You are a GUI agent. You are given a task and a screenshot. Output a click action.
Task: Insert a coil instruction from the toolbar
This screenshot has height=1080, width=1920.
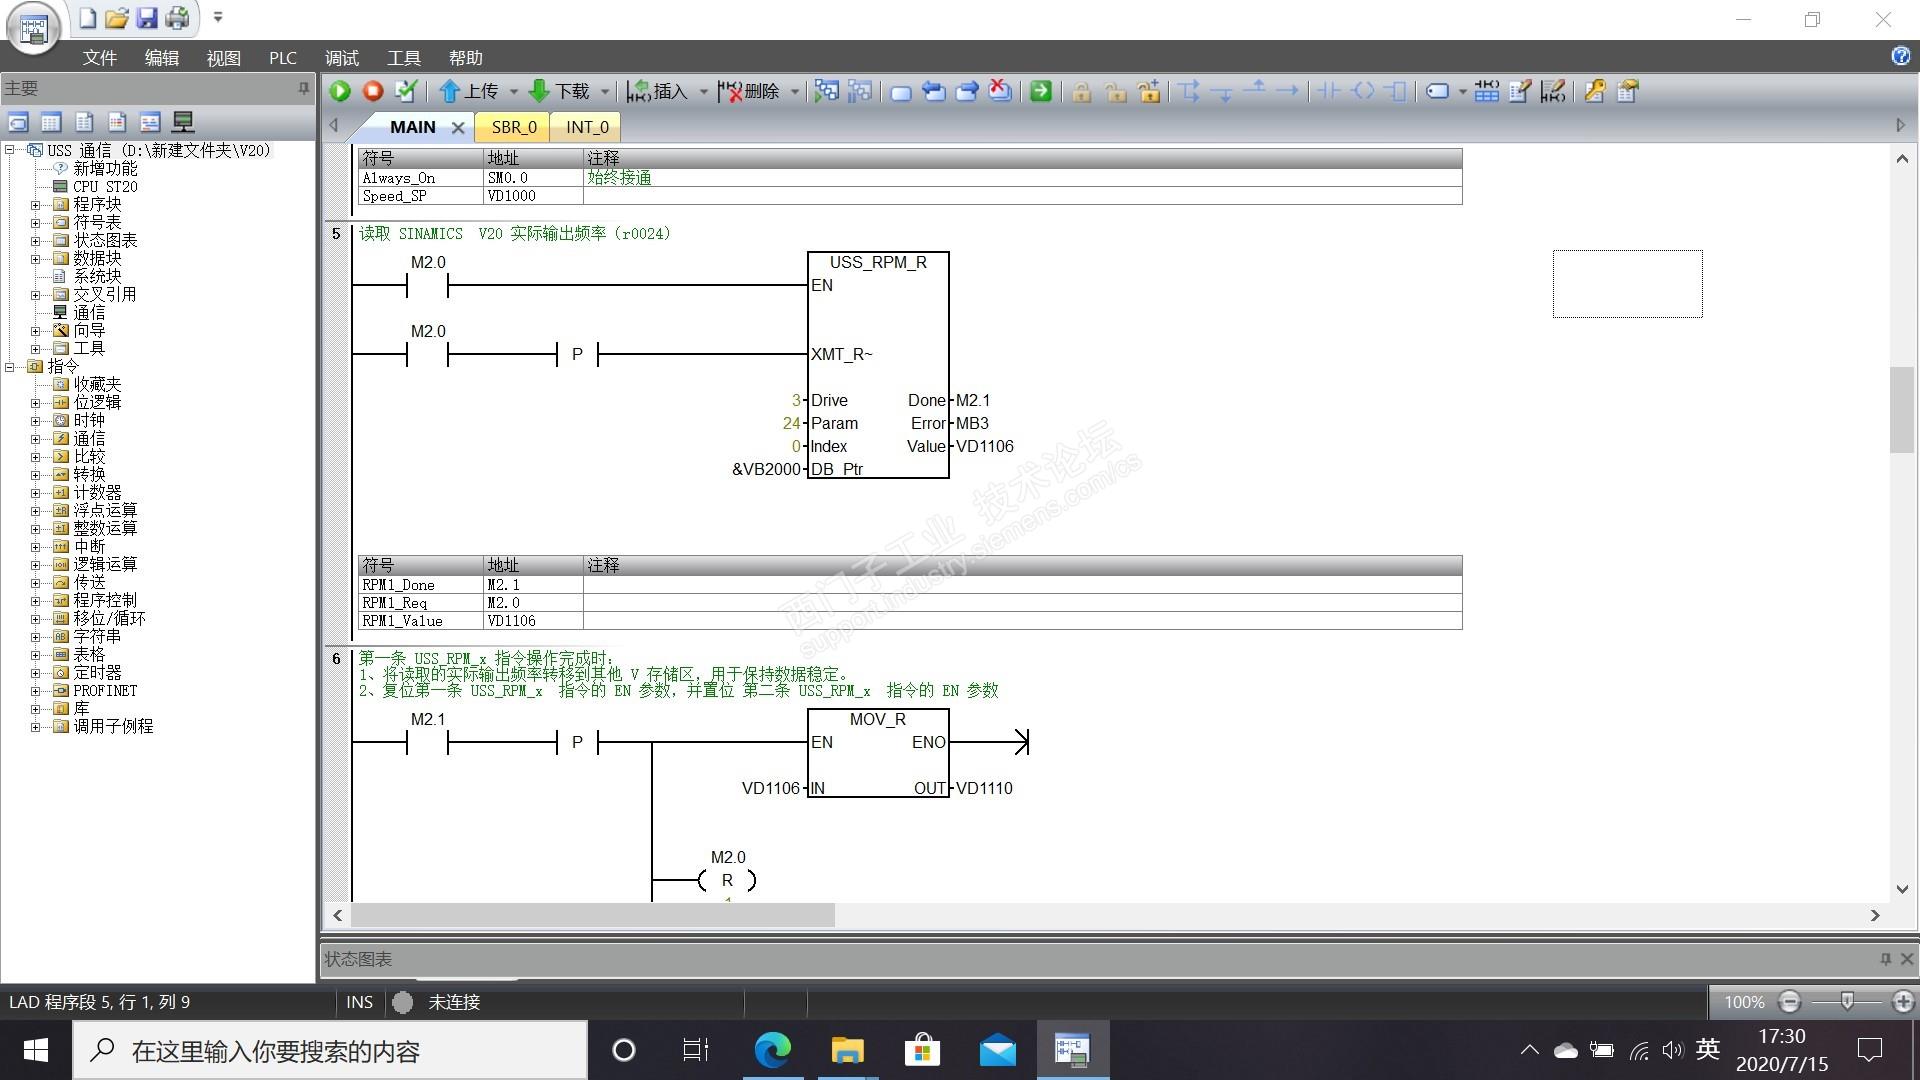click(x=1363, y=91)
